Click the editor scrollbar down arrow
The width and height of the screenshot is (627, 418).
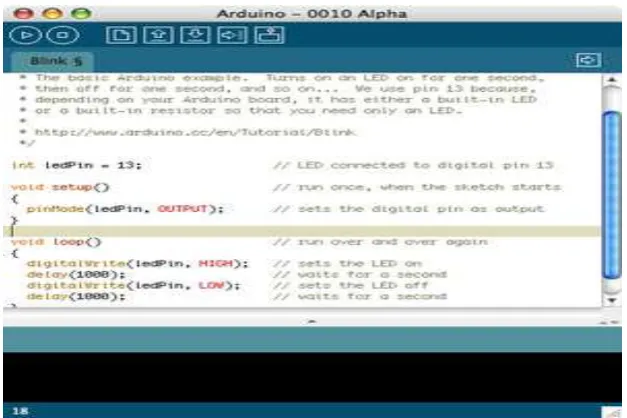611,300
